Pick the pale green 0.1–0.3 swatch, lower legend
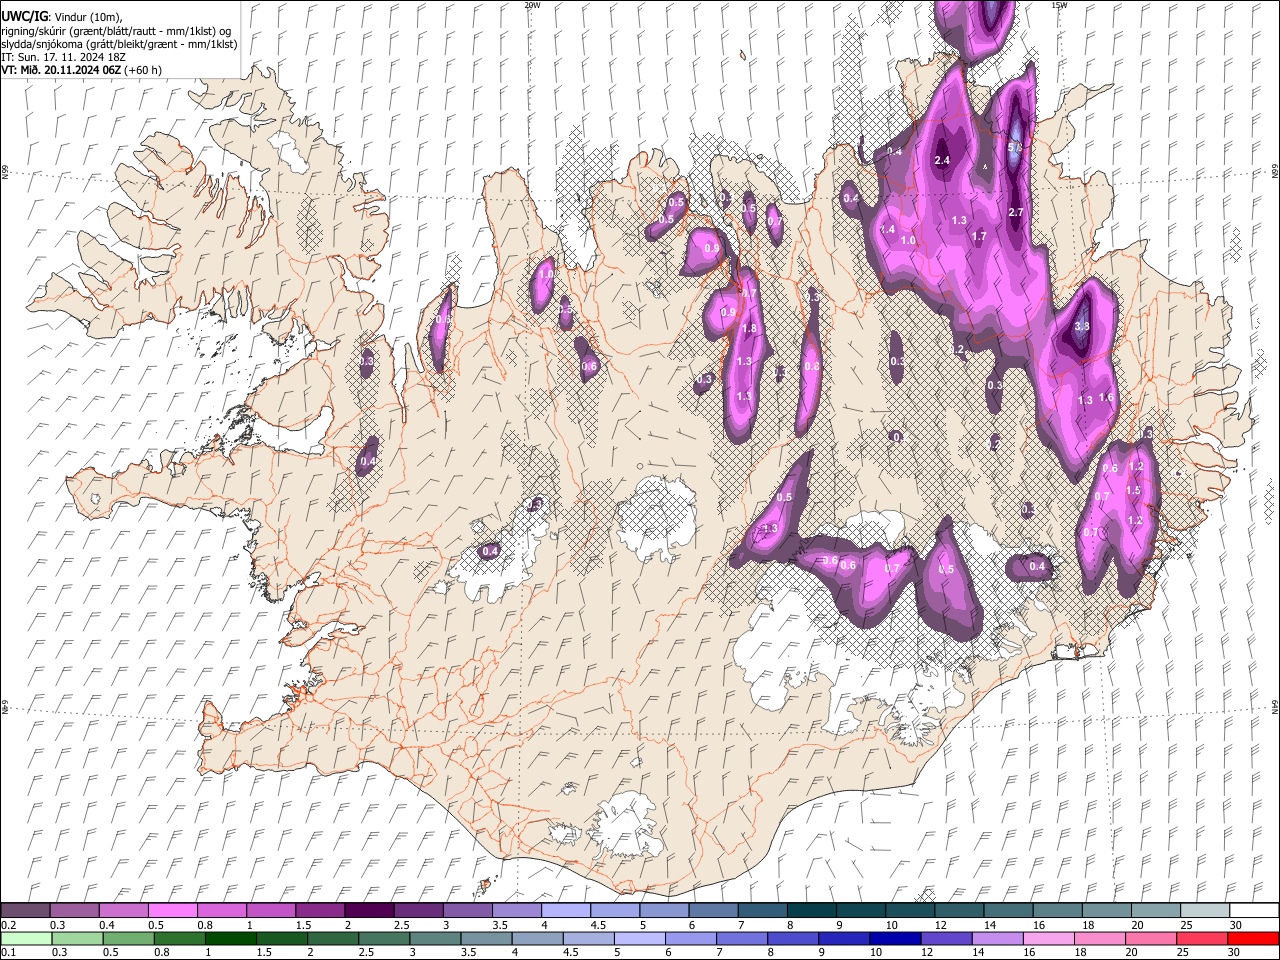The image size is (1280, 960). tap(26, 939)
